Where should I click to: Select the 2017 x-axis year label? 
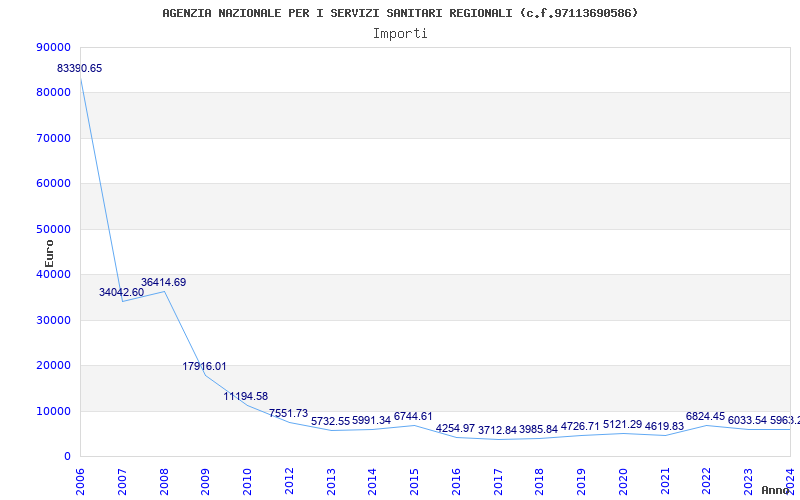pyautogui.click(x=498, y=482)
